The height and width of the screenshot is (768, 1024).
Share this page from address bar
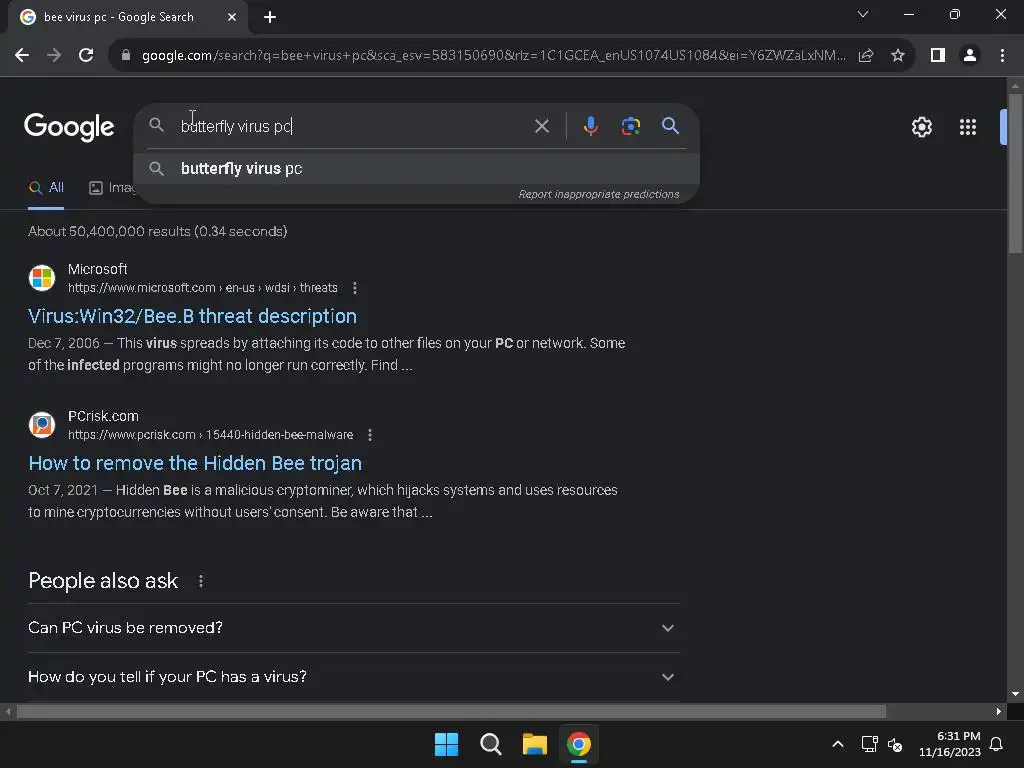pyautogui.click(x=866, y=56)
